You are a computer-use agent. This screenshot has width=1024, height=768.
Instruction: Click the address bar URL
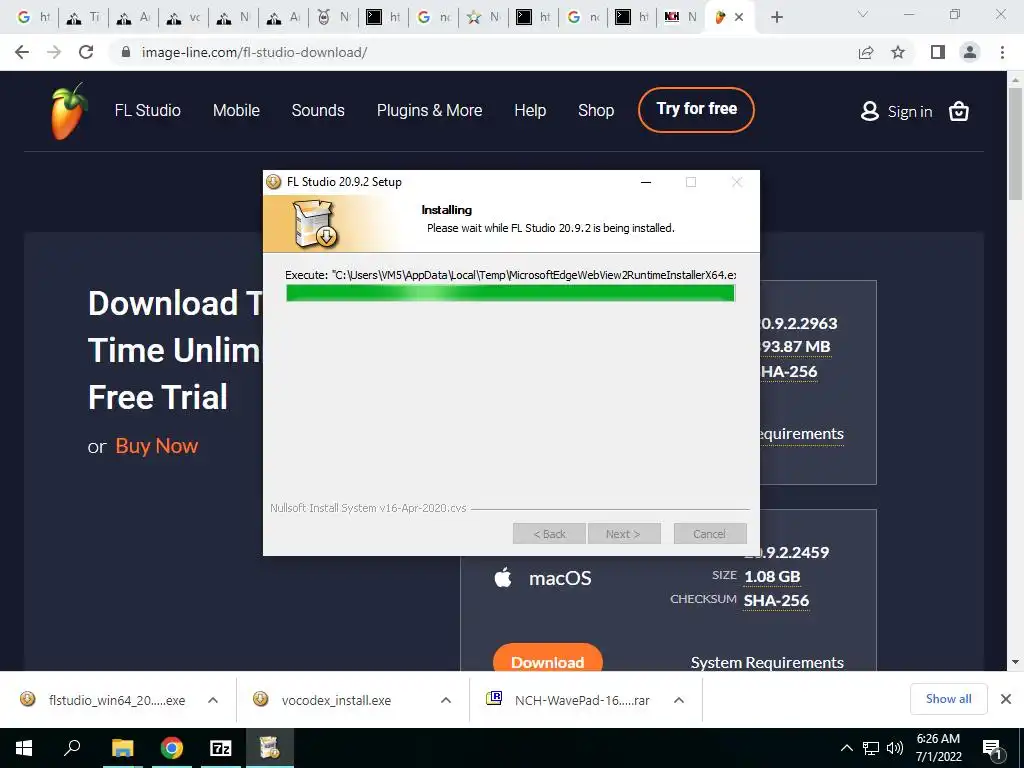point(254,52)
